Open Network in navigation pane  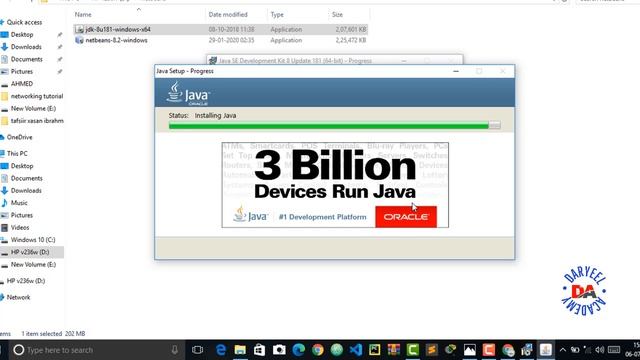18,297
